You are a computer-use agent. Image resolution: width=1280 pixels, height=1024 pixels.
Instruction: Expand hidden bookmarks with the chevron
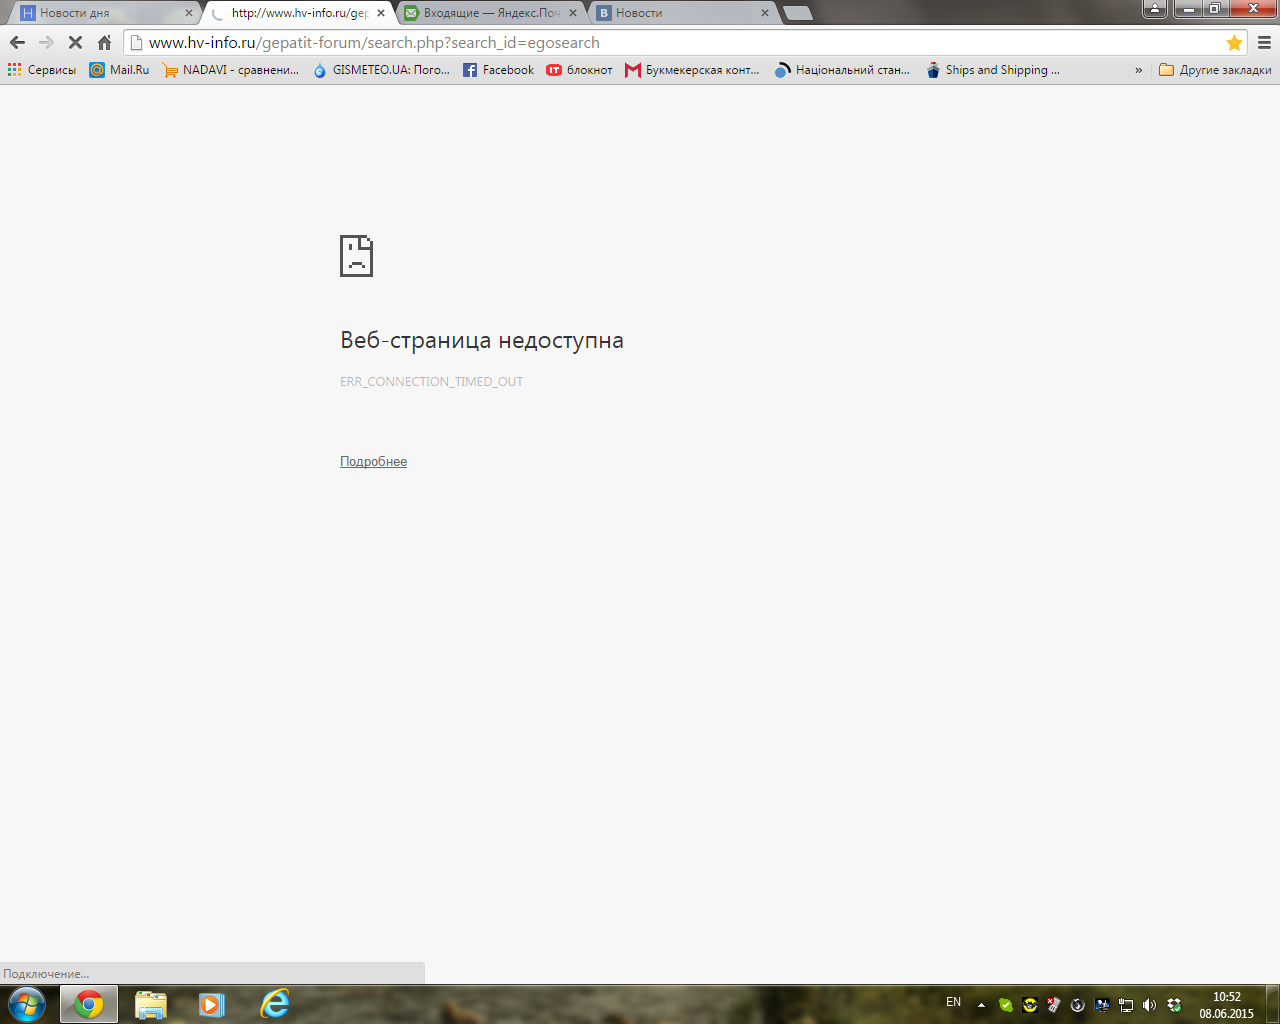(1138, 70)
